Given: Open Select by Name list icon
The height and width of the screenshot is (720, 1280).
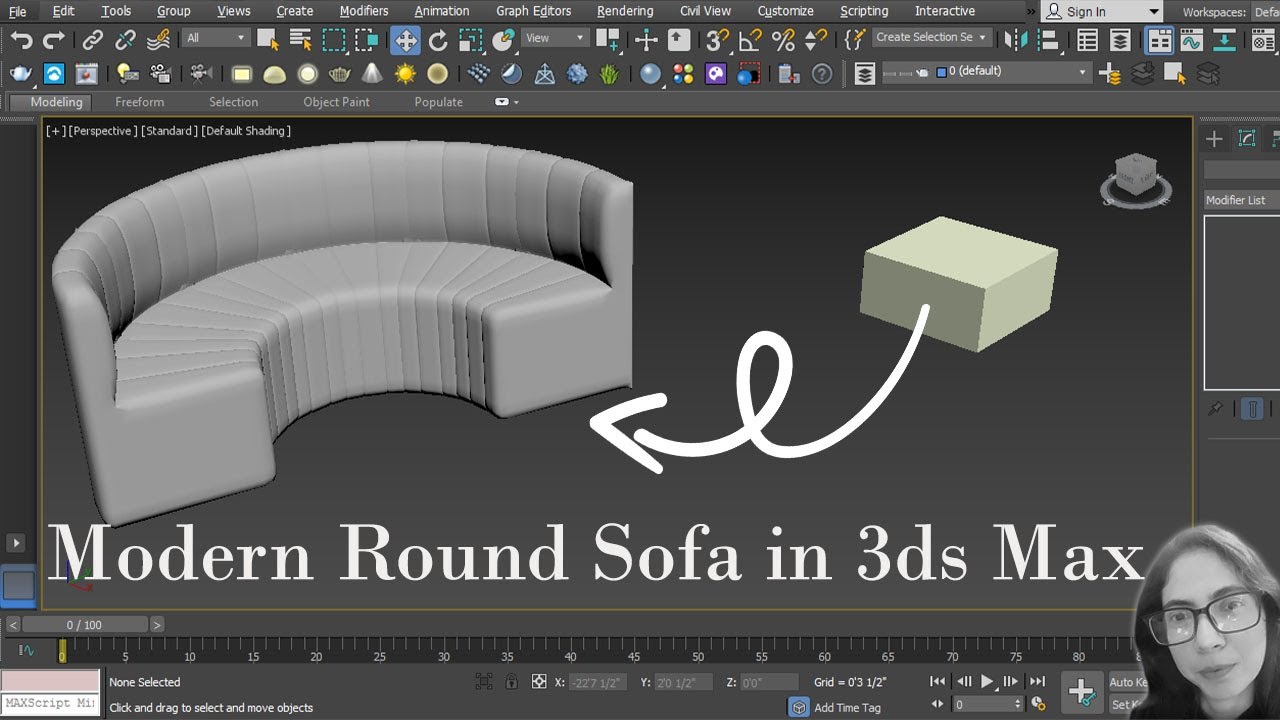Looking at the screenshot, I should 300,40.
